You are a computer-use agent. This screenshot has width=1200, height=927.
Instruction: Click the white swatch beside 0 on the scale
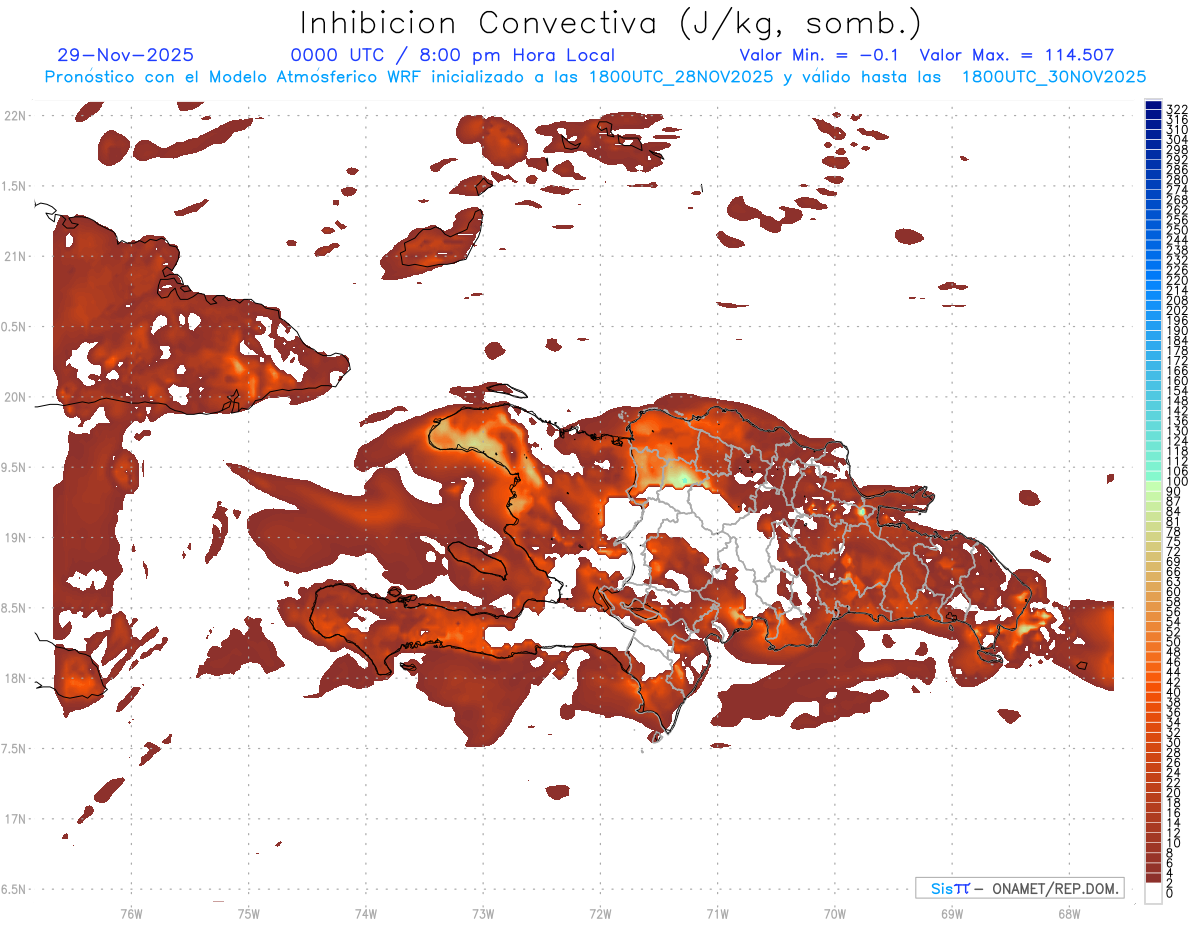click(x=1153, y=893)
